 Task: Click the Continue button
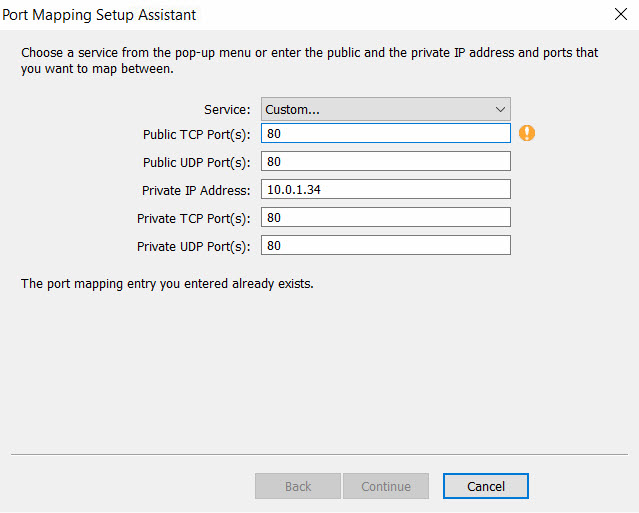pos(386,486)
